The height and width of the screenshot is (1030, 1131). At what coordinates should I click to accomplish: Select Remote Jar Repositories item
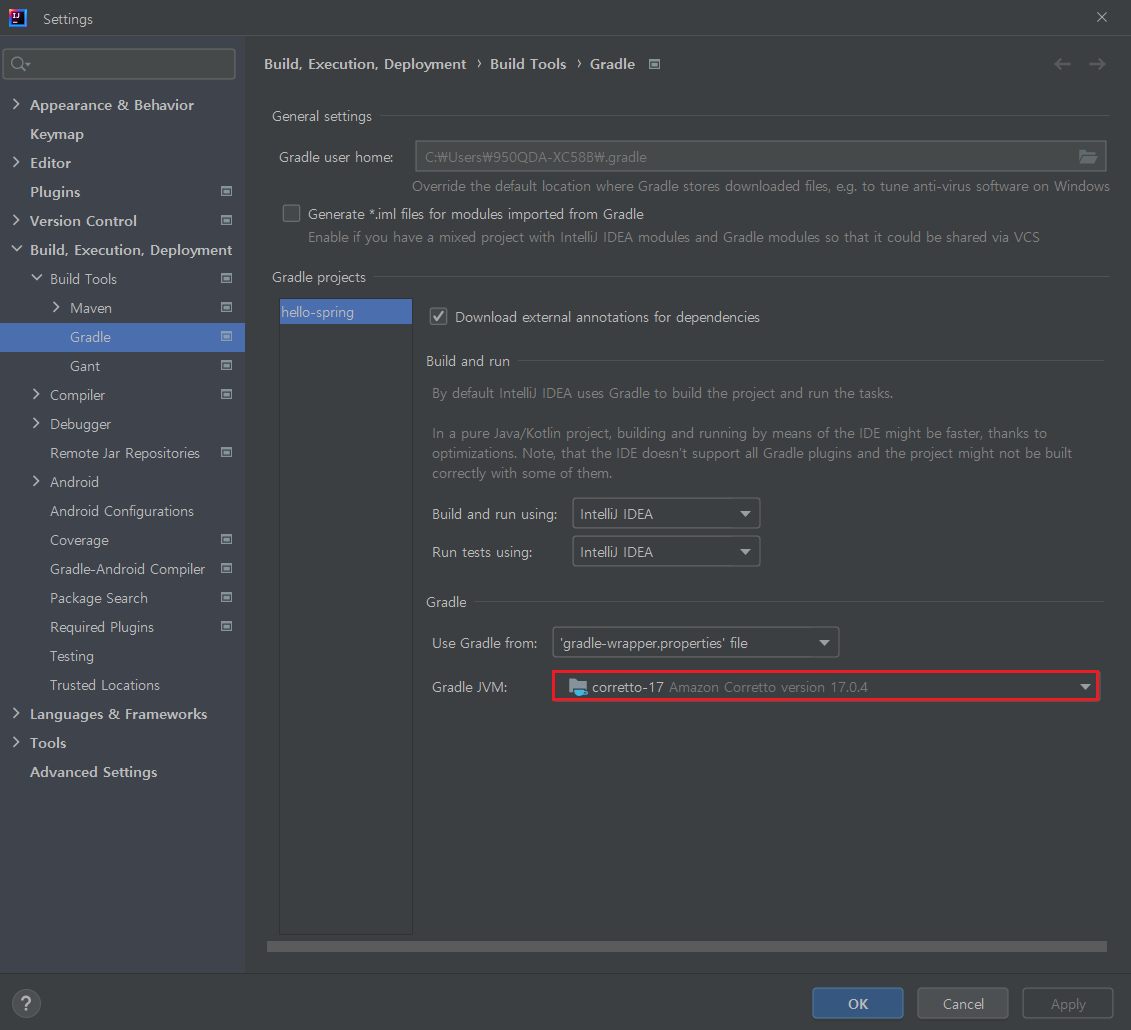coord(125,453)
